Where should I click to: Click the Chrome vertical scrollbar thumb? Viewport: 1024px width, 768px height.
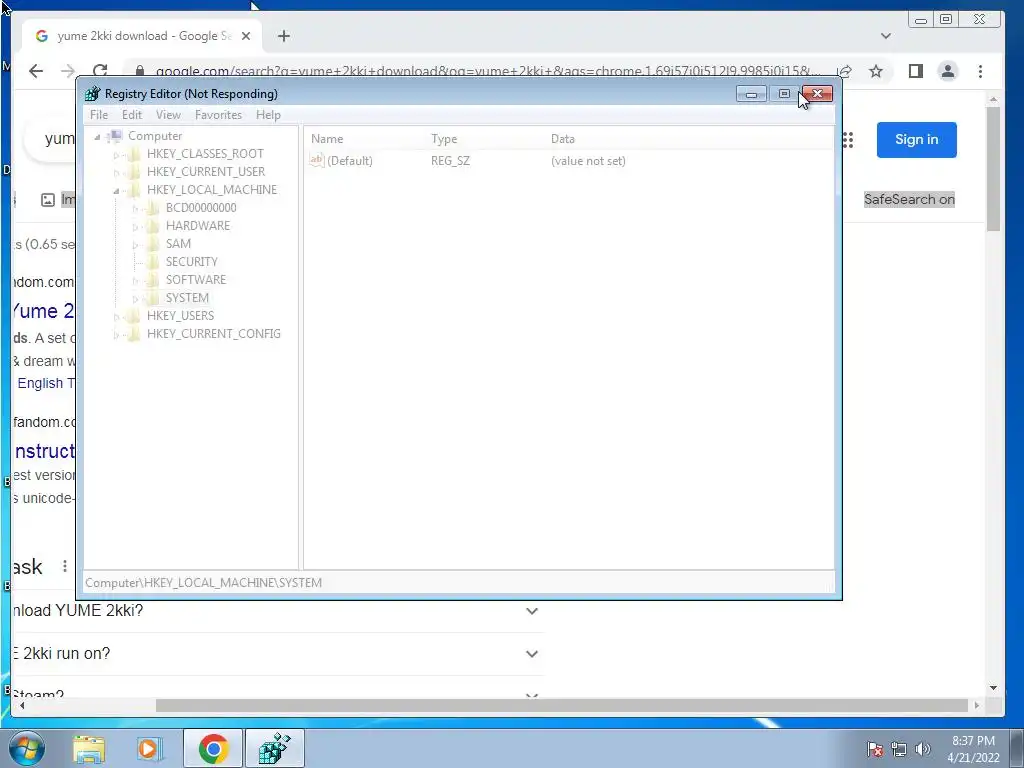coord(993,168)
